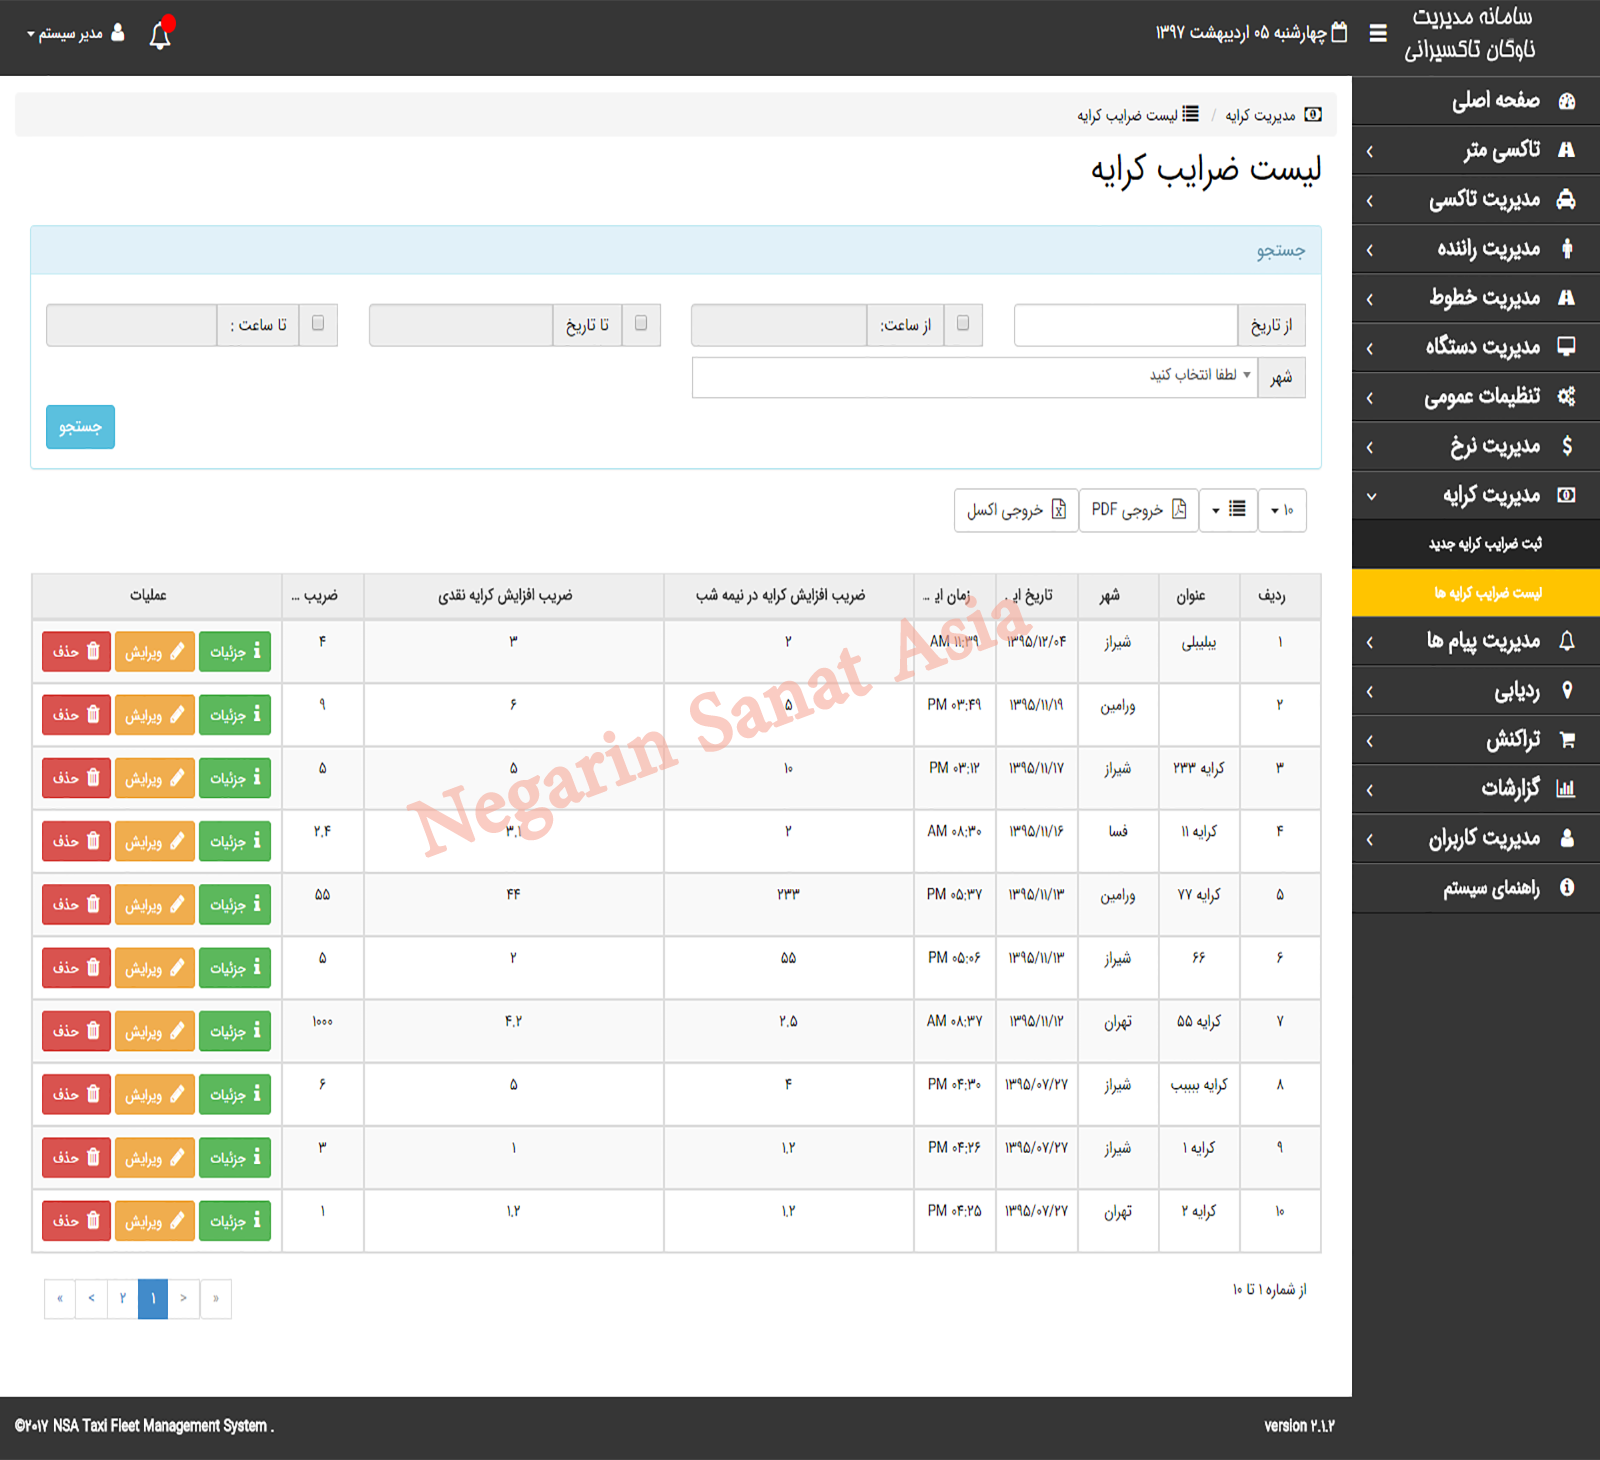
Task: Click the road icon beside تاکسی متر
Action: pos(1567,150)
